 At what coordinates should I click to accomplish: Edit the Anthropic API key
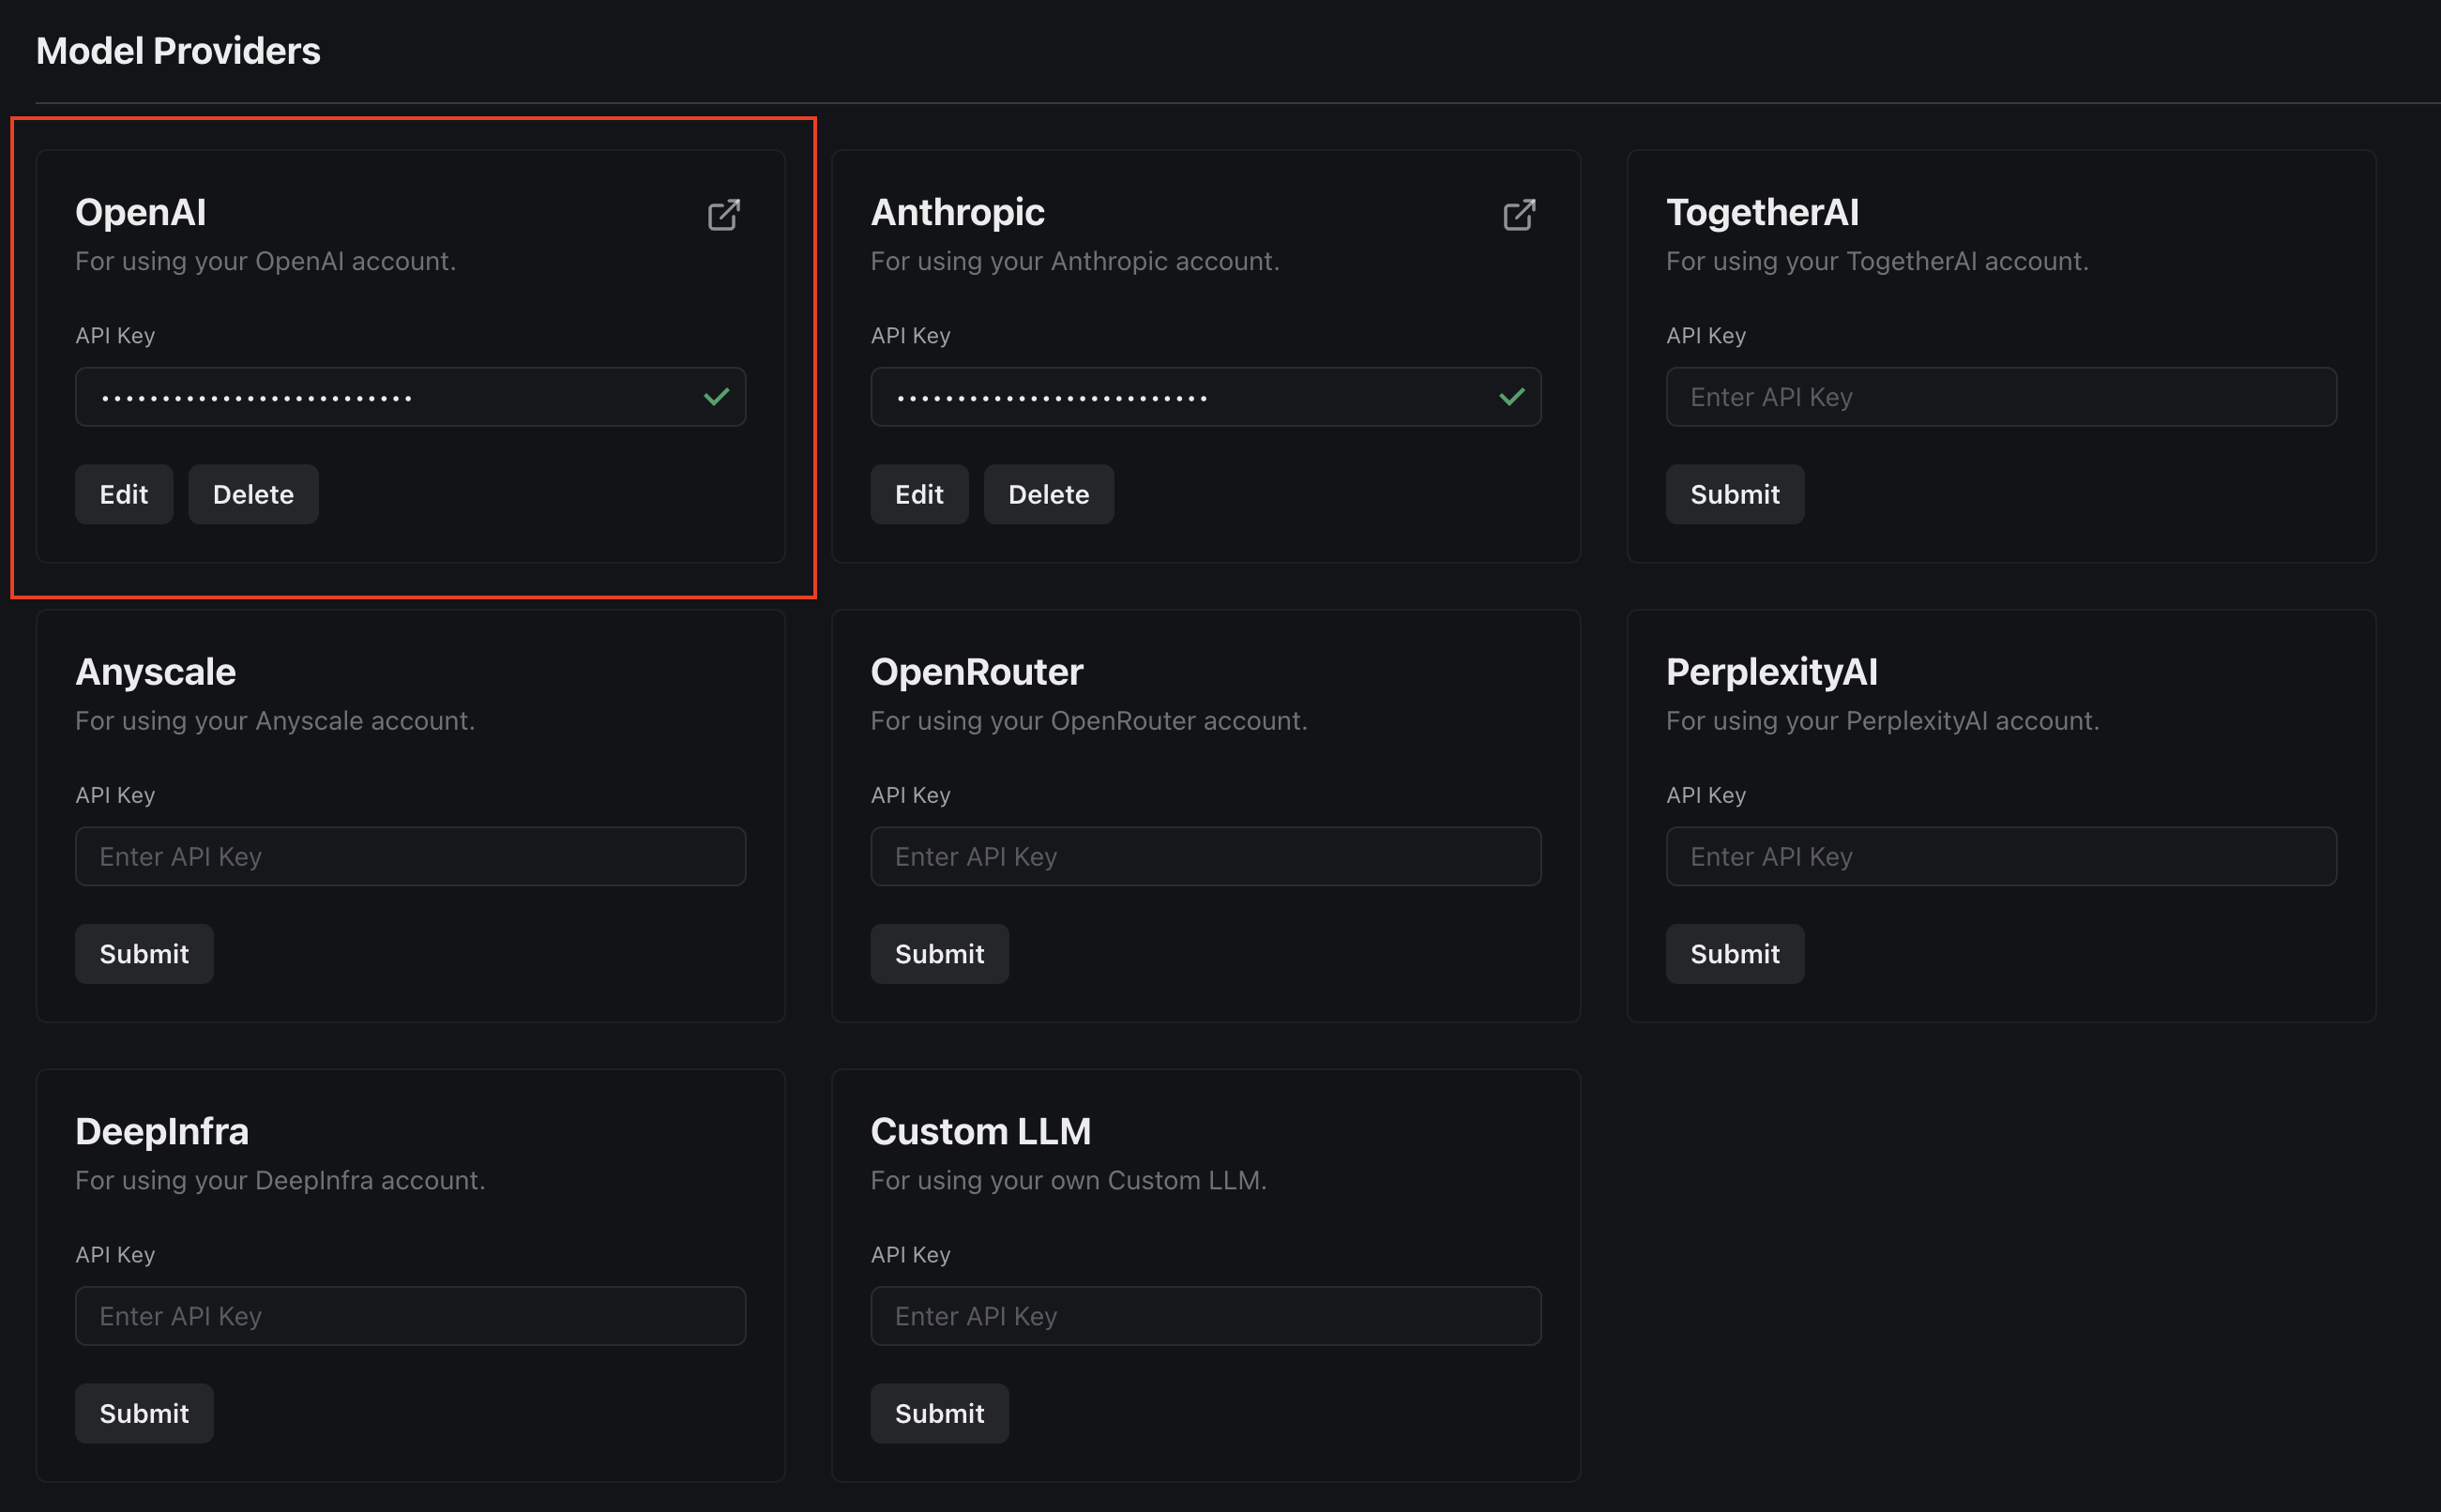pyautogui.click(x=918, y=494)
